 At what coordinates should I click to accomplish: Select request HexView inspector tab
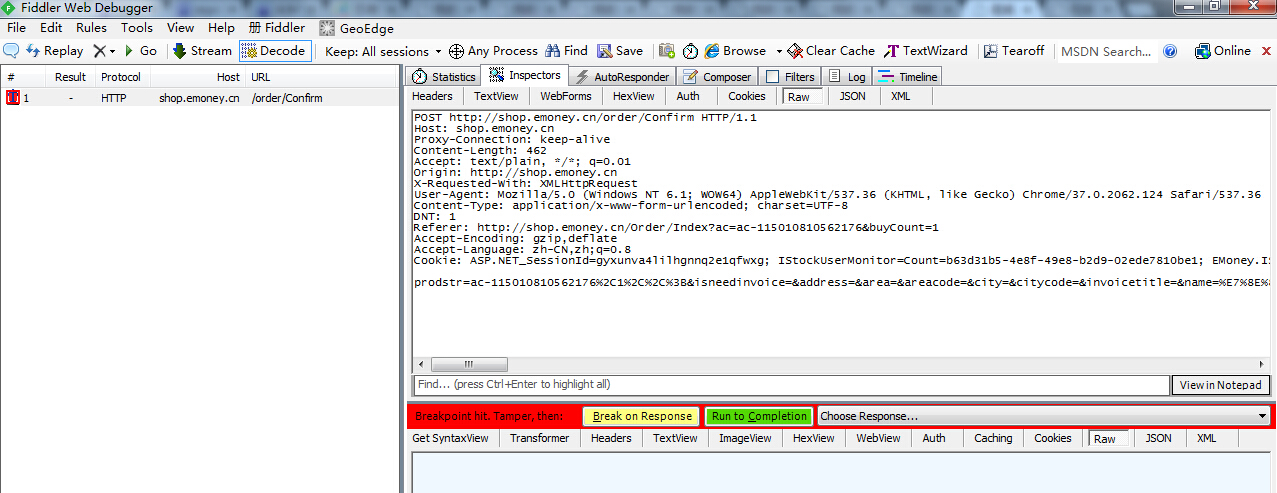pos(633,97)
